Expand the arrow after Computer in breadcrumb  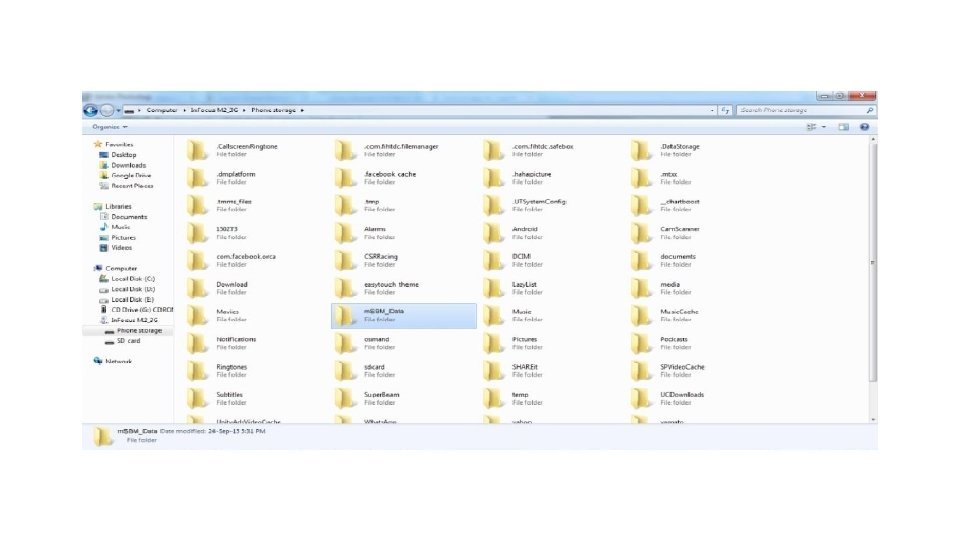click(184, 110)
